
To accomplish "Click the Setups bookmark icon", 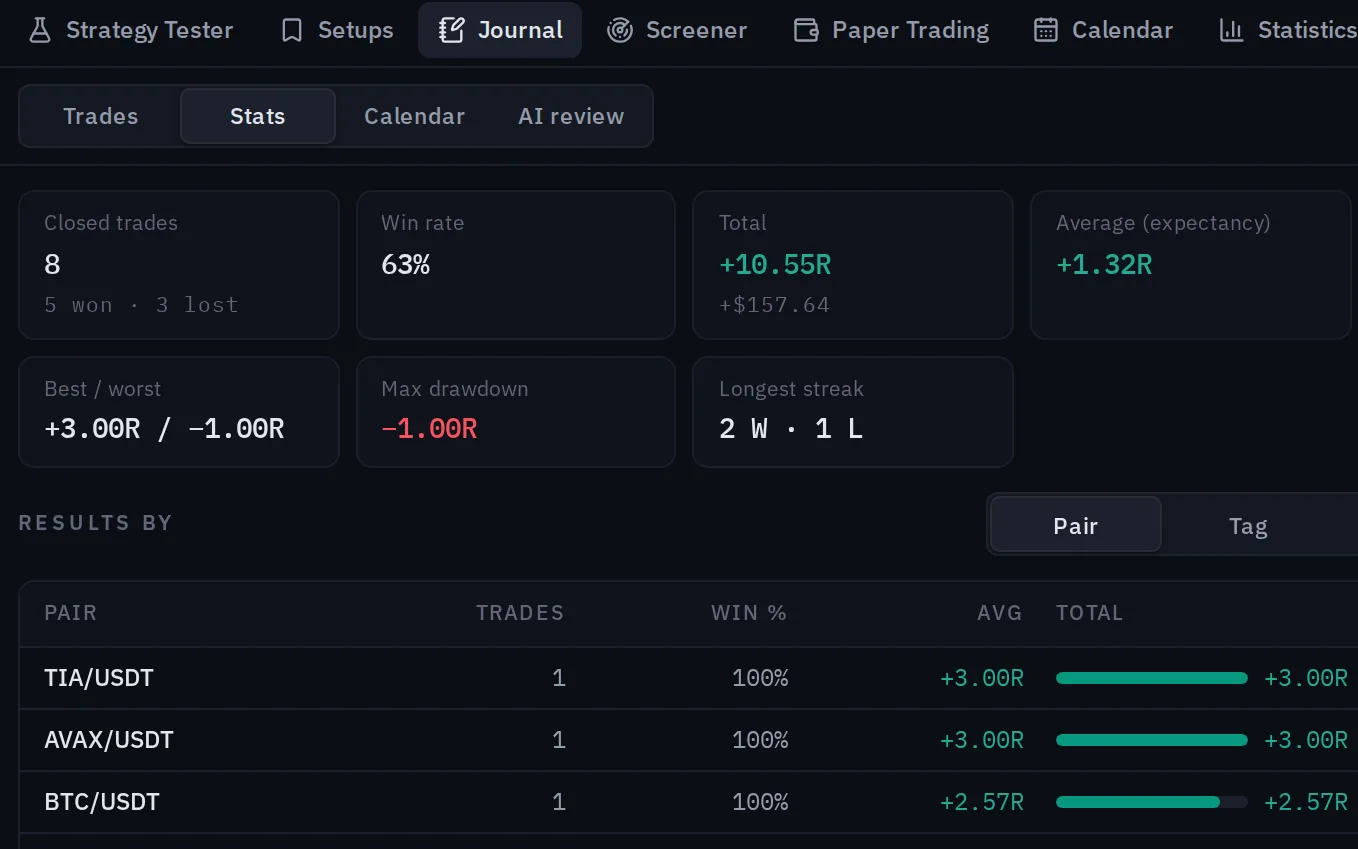I will [x=292, y=30].
